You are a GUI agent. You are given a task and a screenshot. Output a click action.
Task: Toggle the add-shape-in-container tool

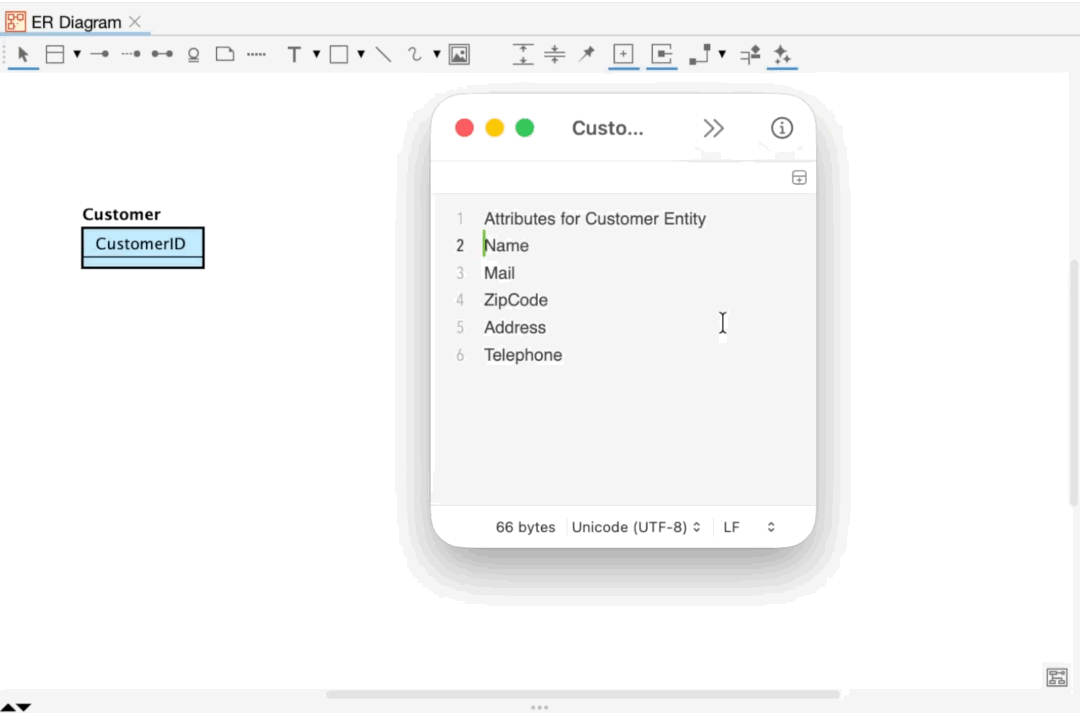(x=623, y=55)
